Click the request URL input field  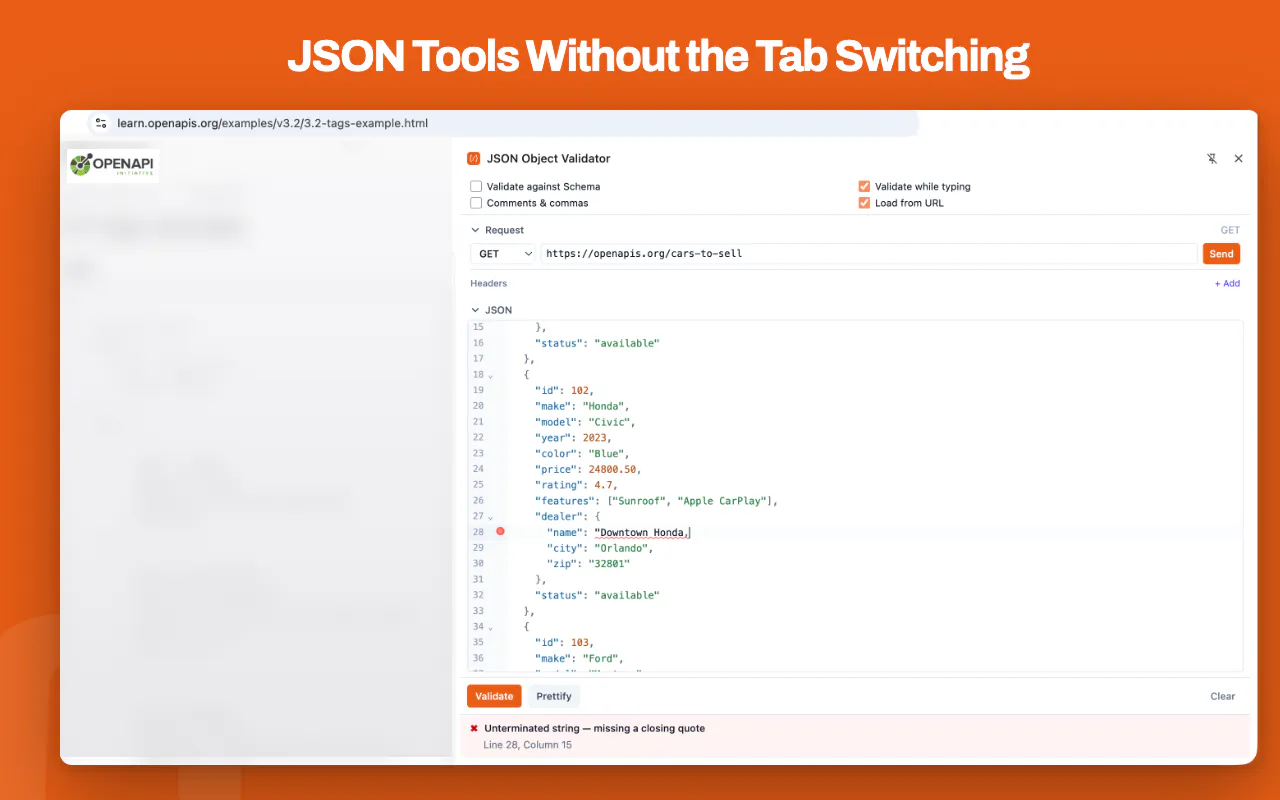point(868,254)
